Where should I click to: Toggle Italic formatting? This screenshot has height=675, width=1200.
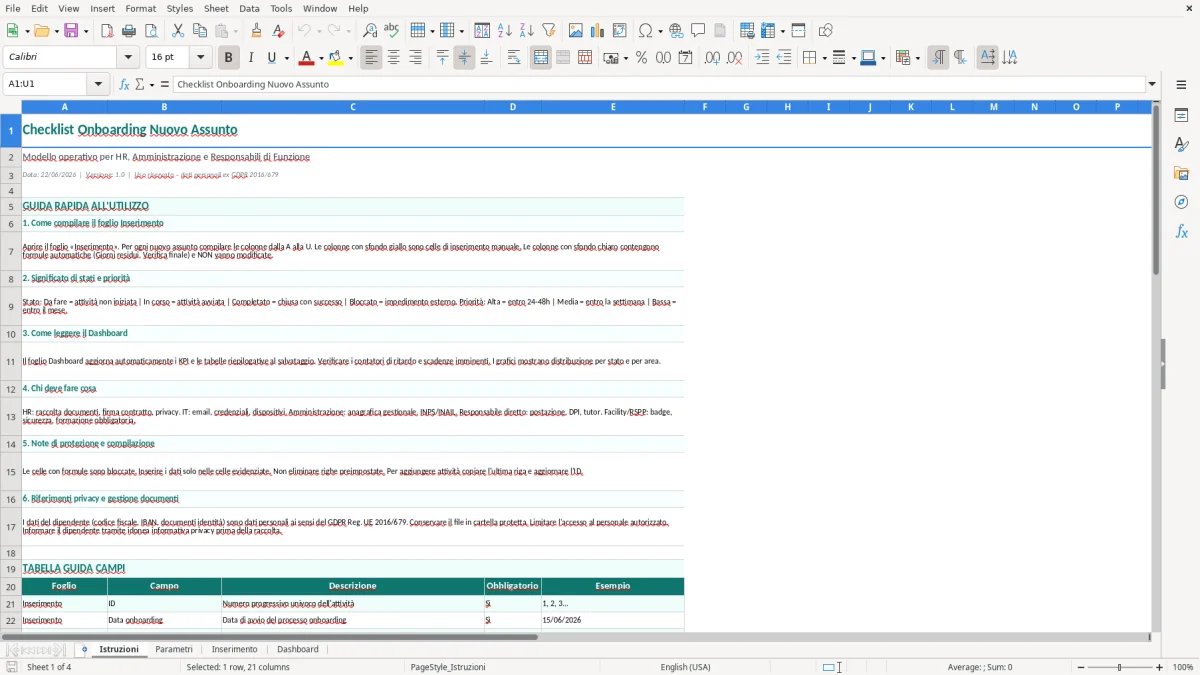coord(251,58)
